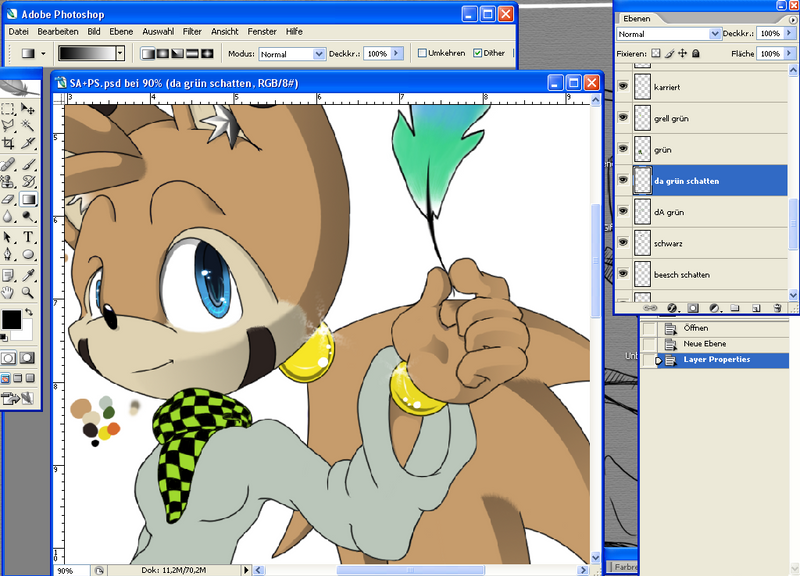Open the Fenster menu
The height and width of the screenshot is (576, 800).
click(262, 32)
